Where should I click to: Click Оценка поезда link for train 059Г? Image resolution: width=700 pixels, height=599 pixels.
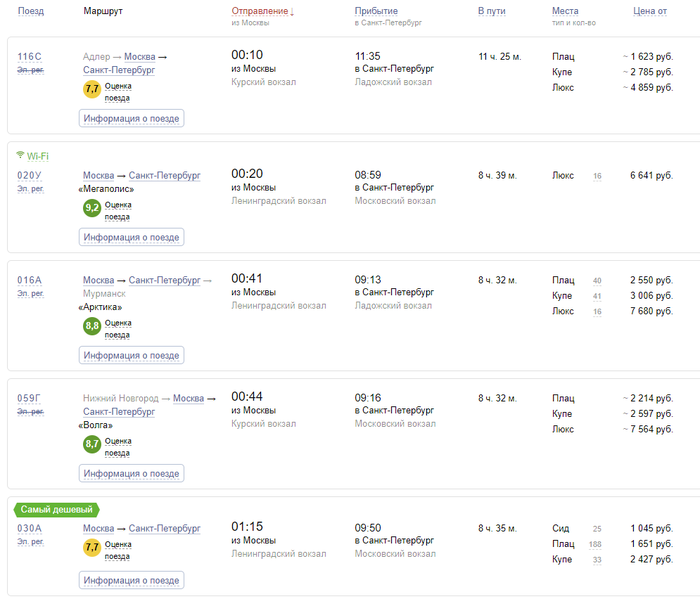[118, 444]
